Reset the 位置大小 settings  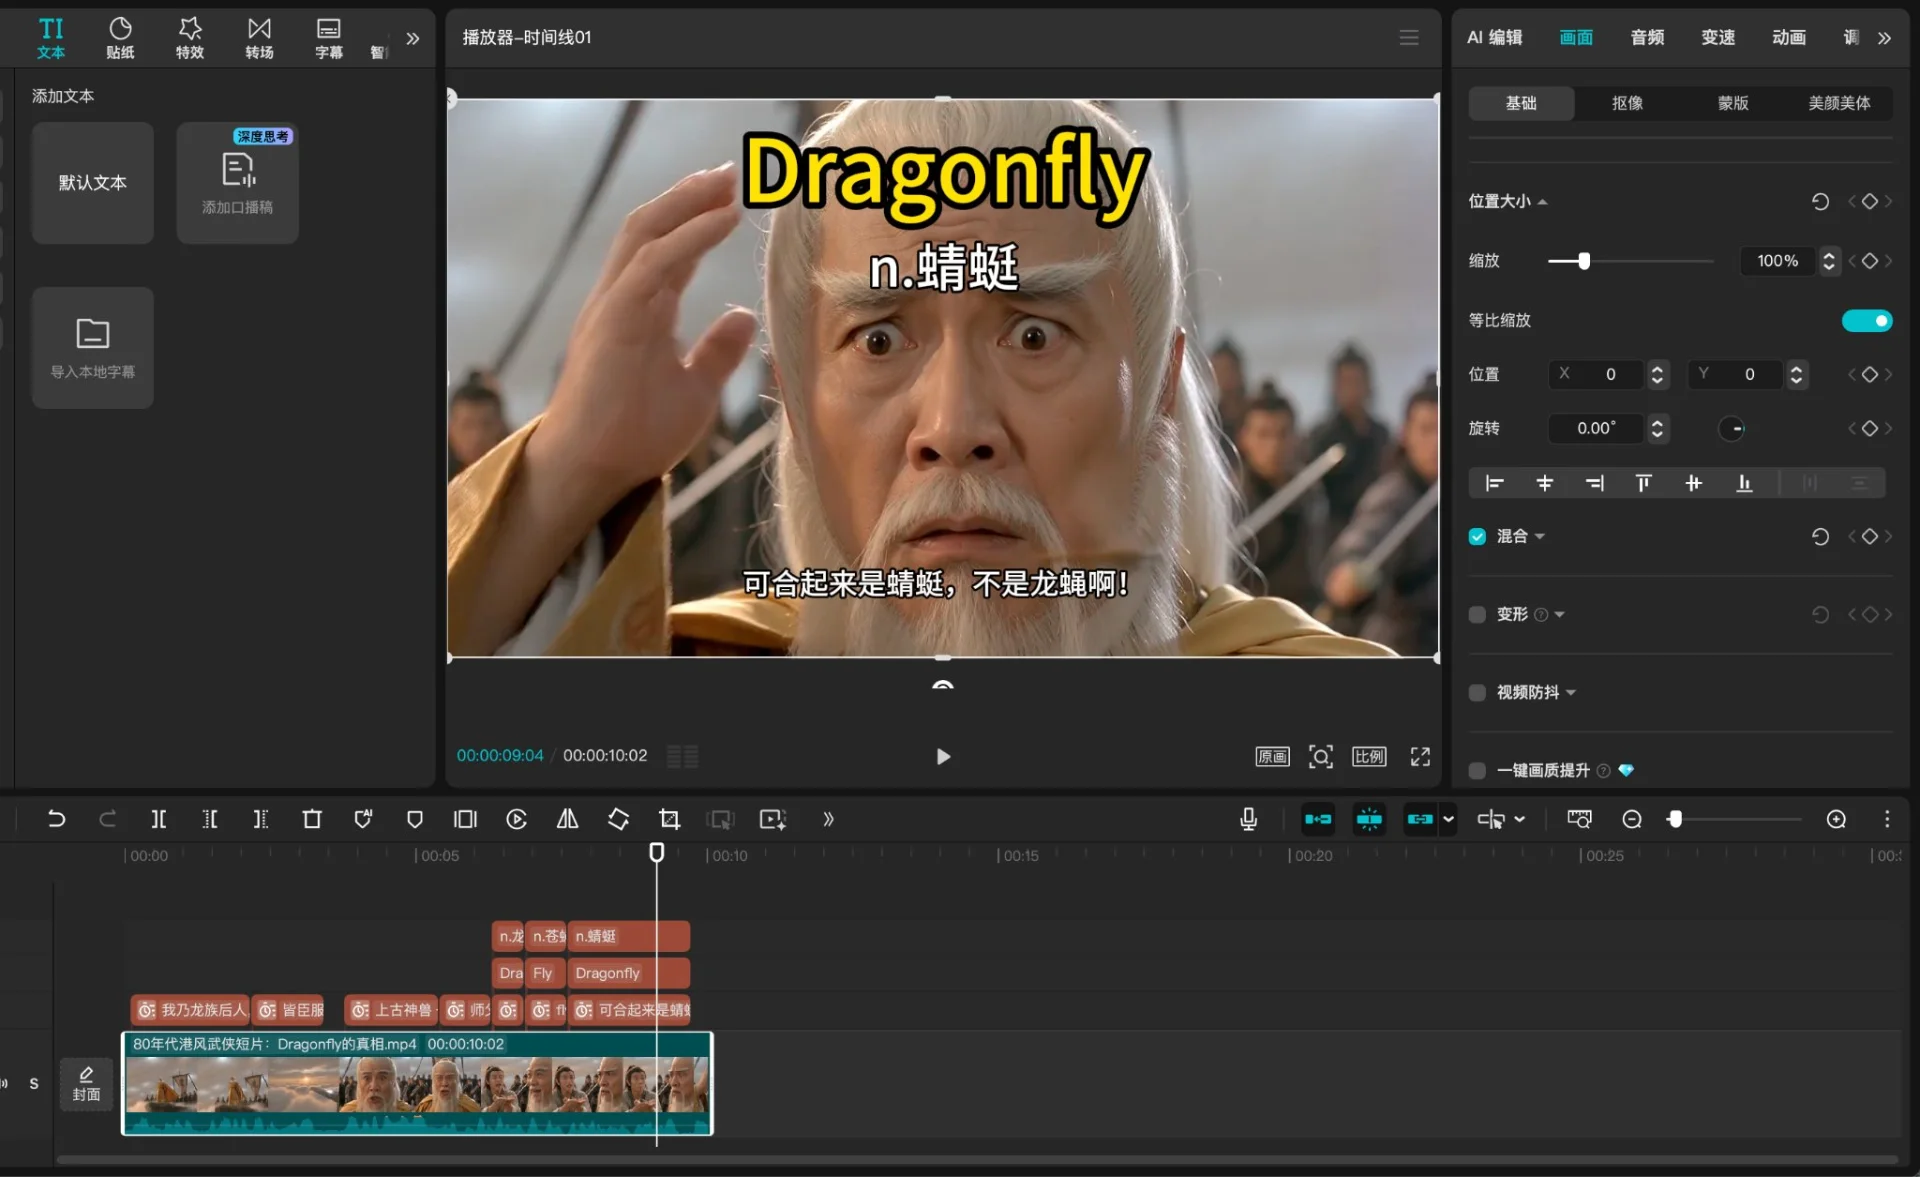pyautogui.click(x=1820, y=202)
